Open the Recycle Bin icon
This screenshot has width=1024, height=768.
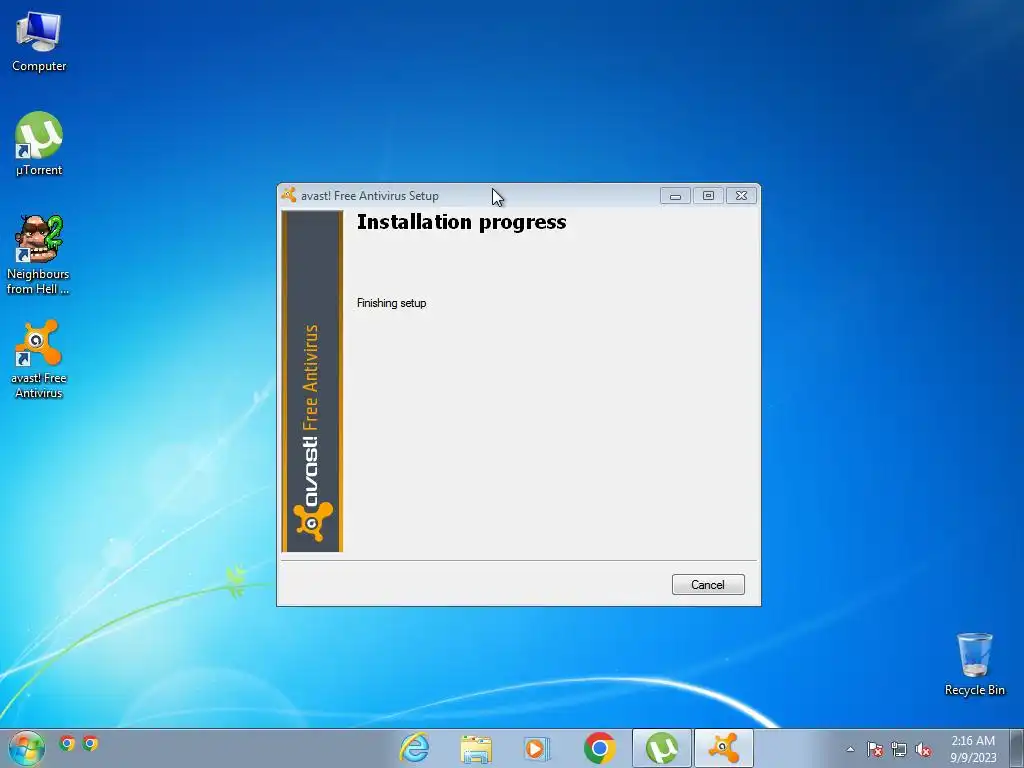pos(974,664)
